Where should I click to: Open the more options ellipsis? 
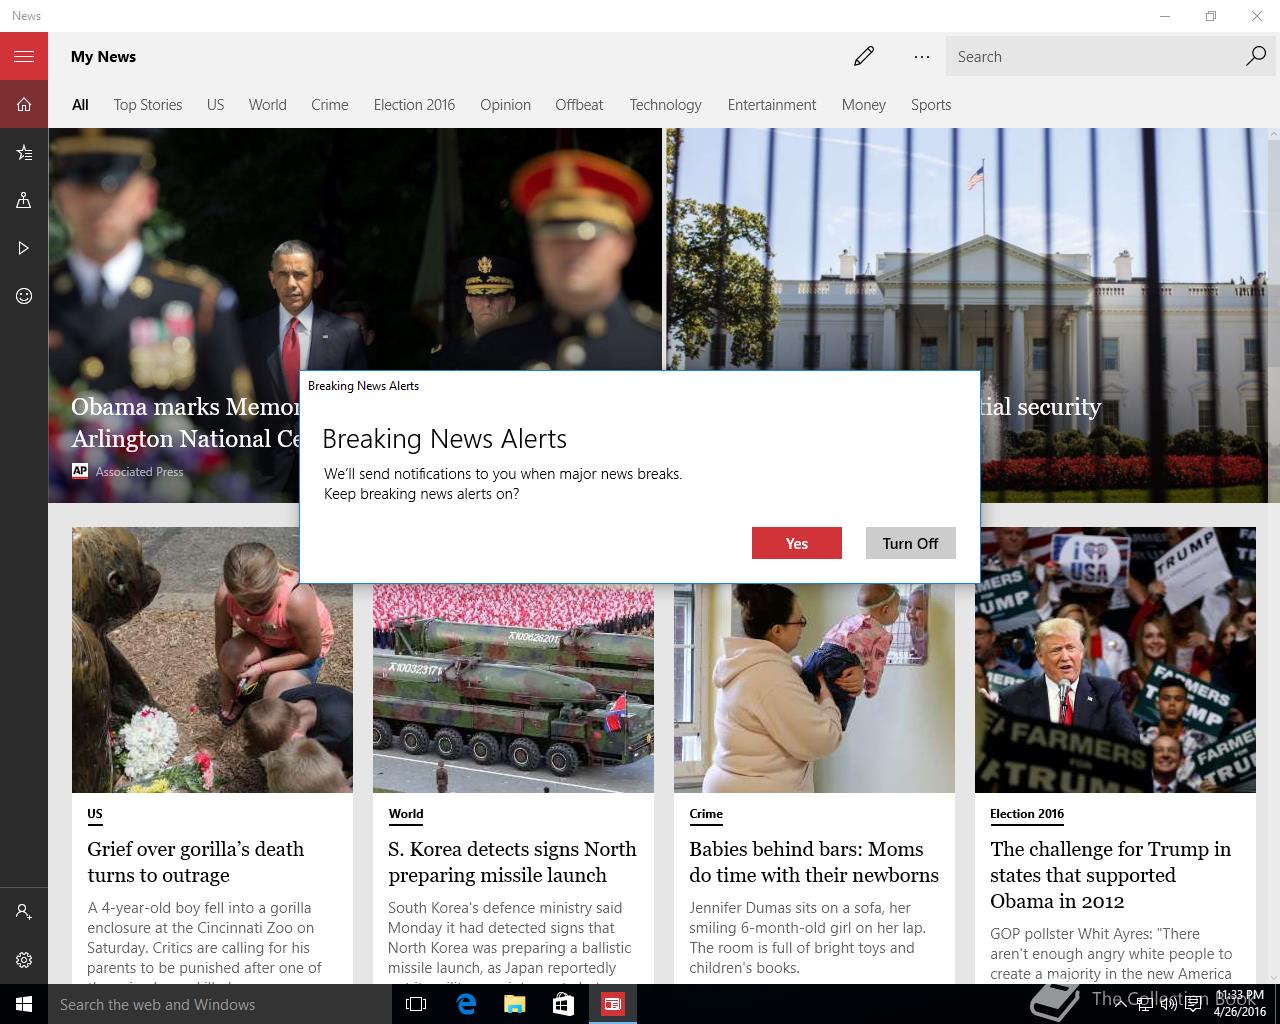click(x=922, y=56)
